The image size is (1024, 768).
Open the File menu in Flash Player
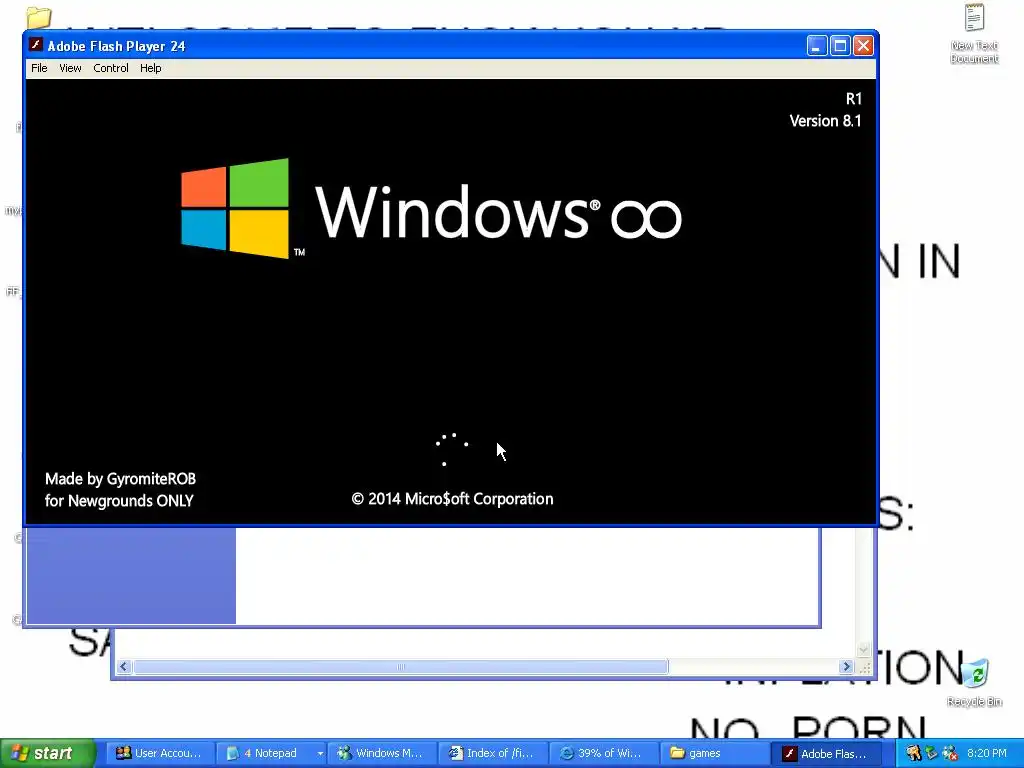coord(39,68)
